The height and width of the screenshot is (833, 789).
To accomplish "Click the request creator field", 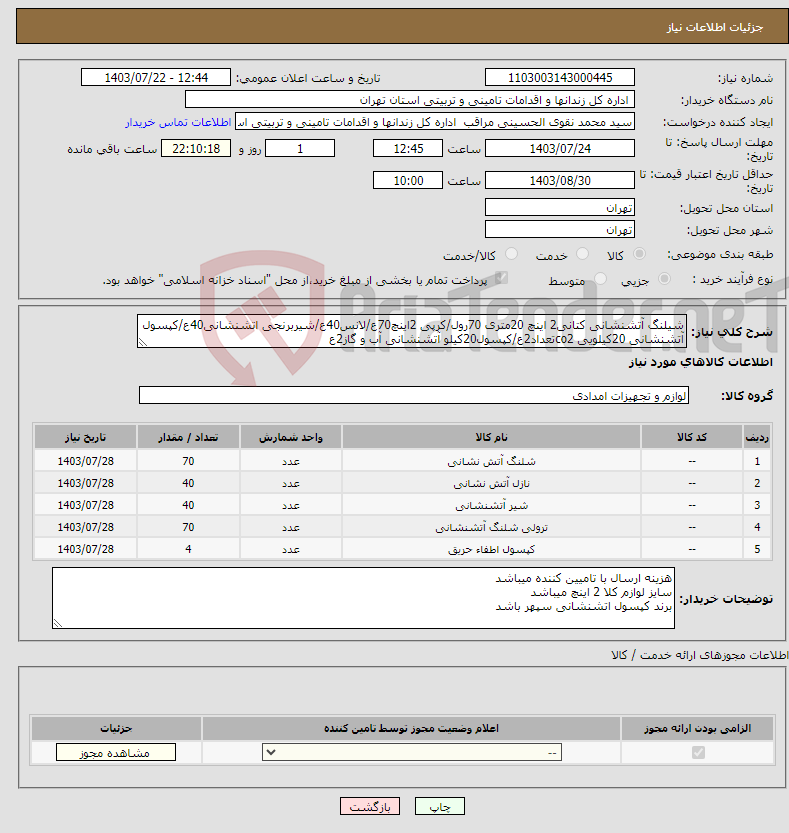I will click(435, 122).
